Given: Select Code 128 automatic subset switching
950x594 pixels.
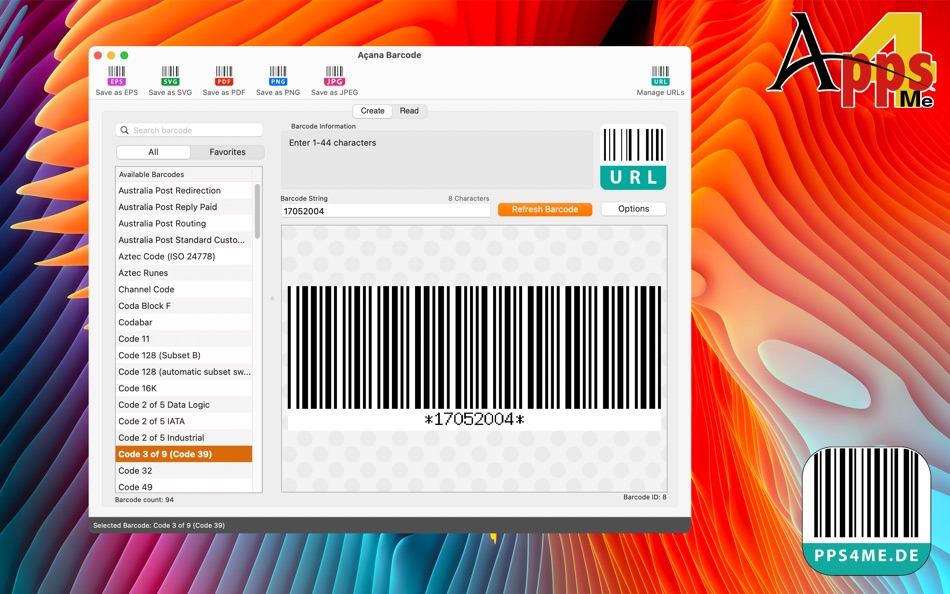Looking at the screenshot, I should 184,372.
